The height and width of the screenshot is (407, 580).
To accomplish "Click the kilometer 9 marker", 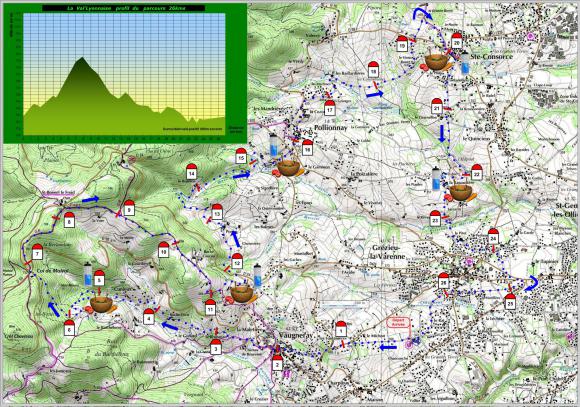I will click(x=129, y=208).
